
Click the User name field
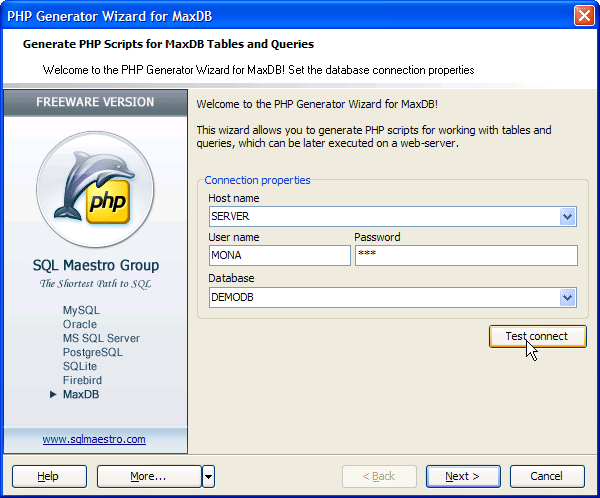tap(279, 256)
